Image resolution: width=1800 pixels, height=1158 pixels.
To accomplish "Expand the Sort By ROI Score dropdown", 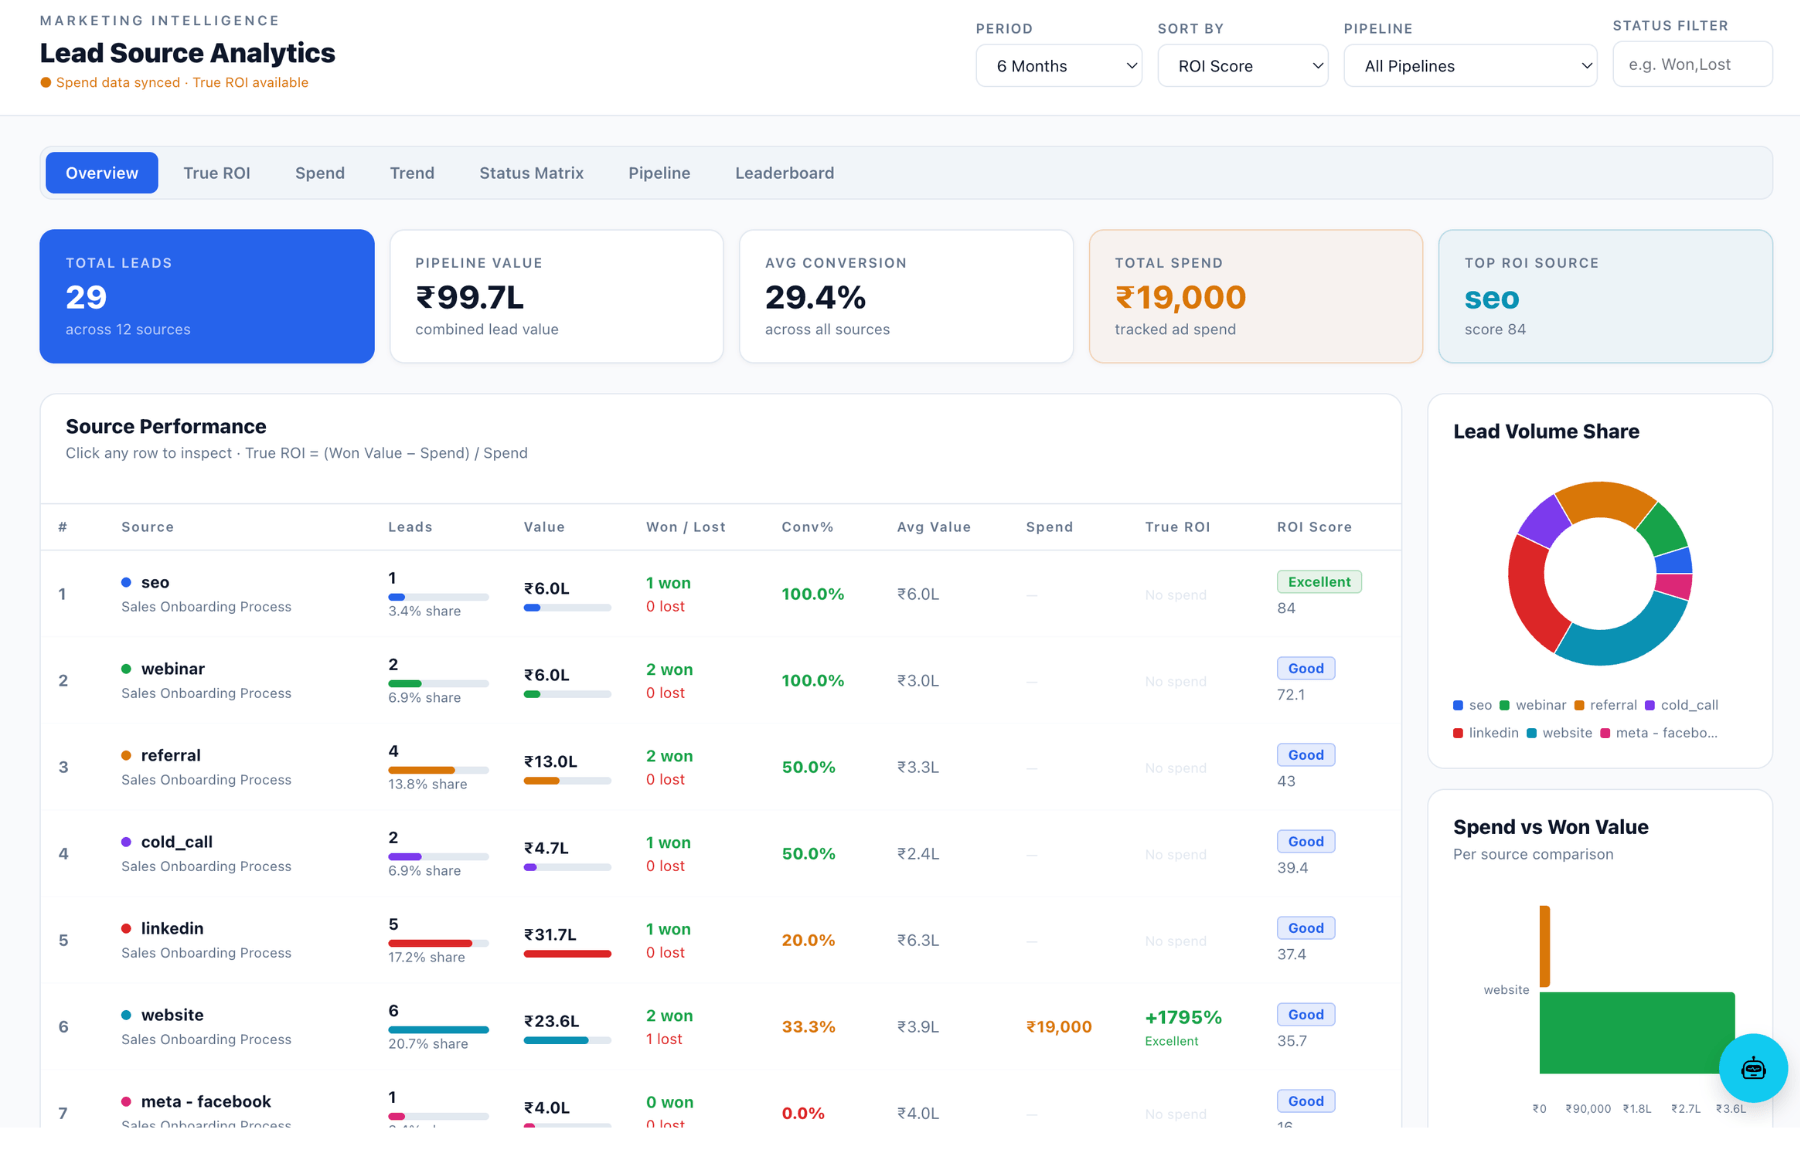I will click(1243, 66).
